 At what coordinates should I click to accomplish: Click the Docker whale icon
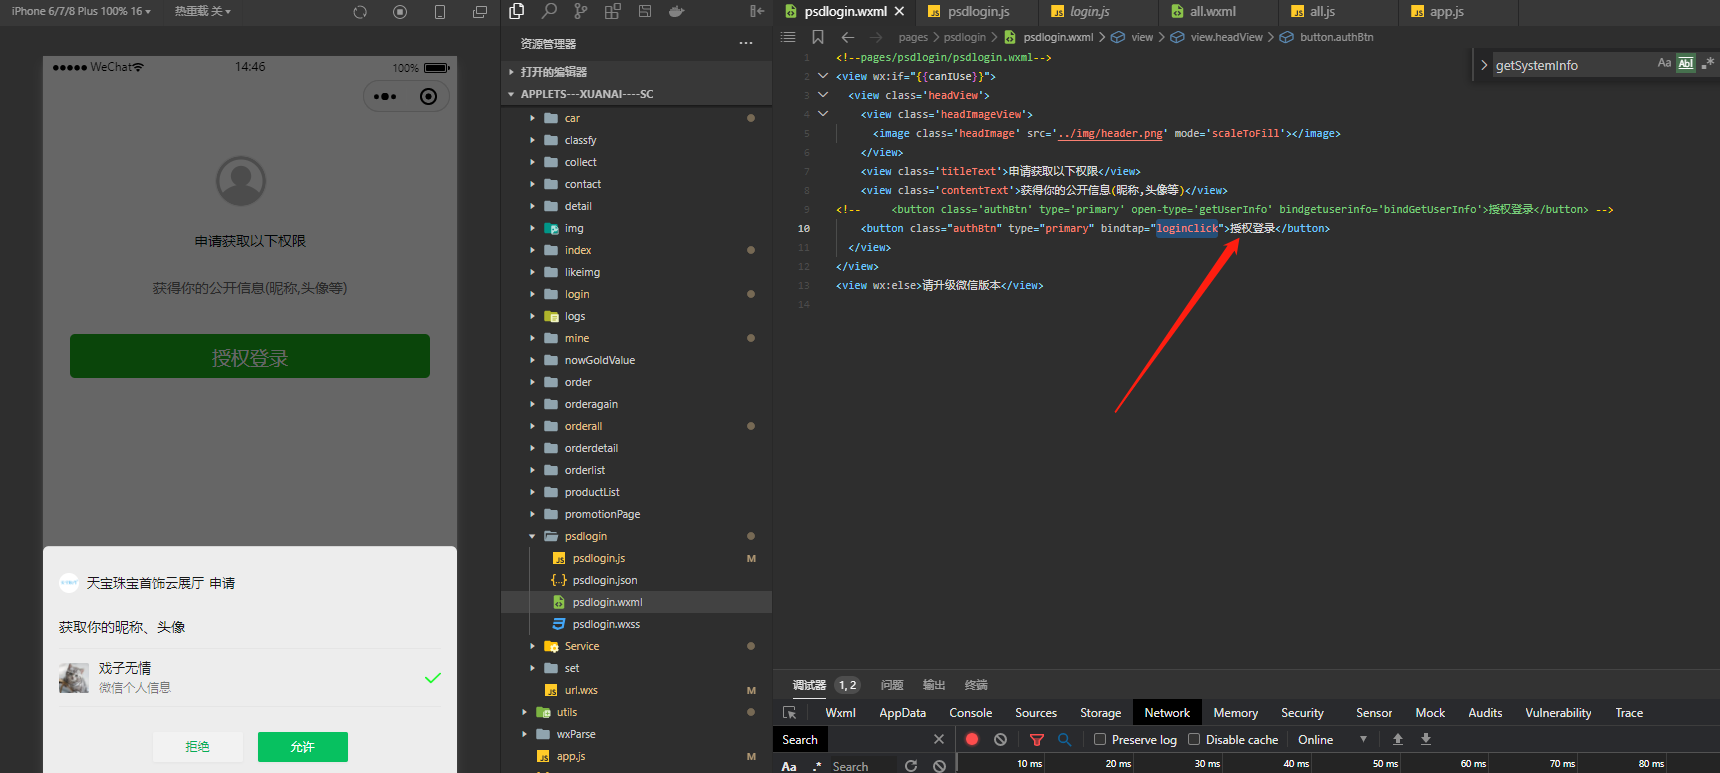point(677,11)
